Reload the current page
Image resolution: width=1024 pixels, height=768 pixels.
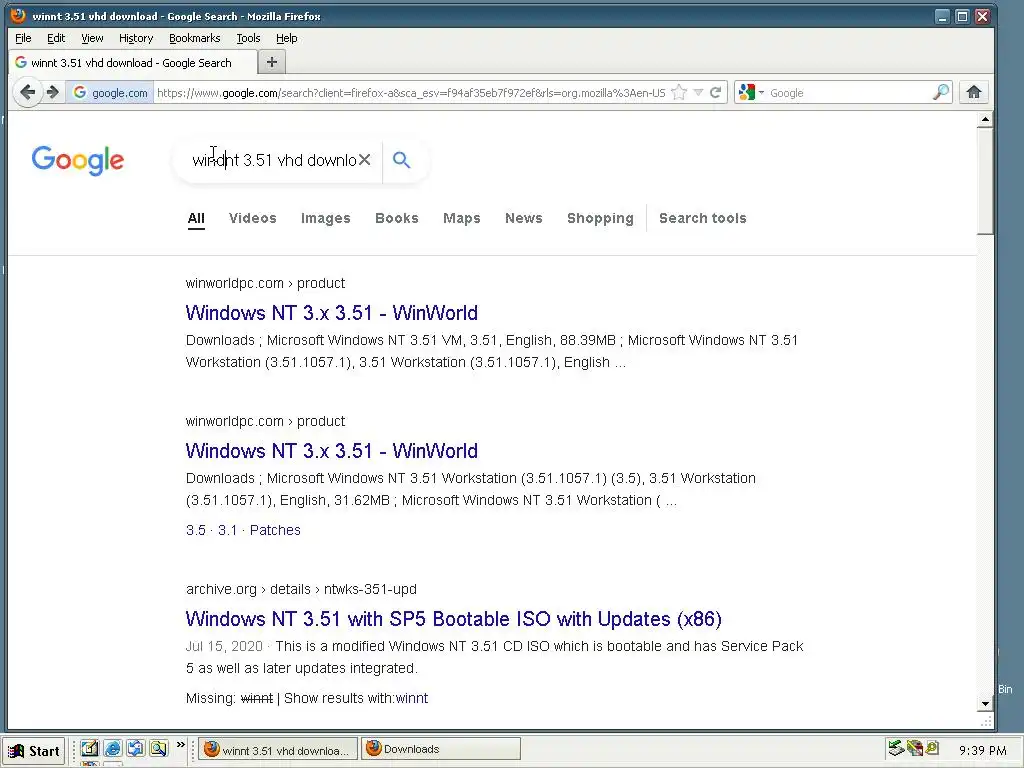[716, 93]
